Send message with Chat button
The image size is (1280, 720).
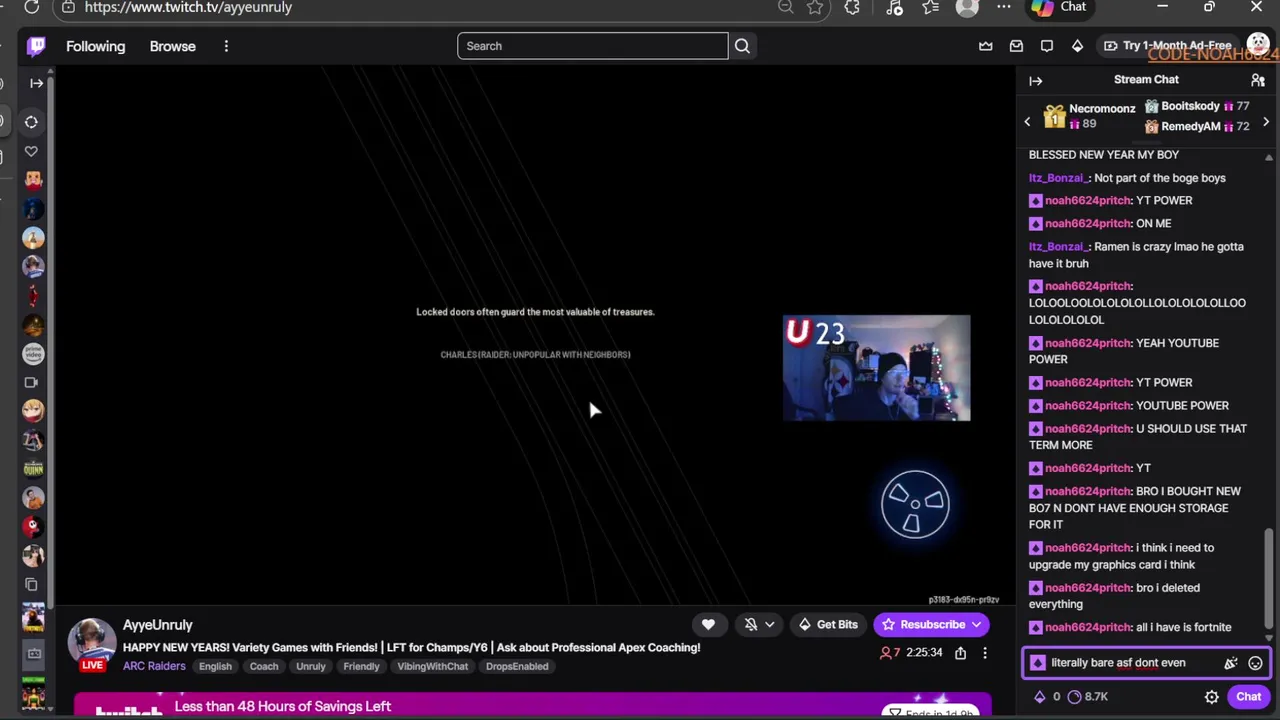[x=1249, y=697]
